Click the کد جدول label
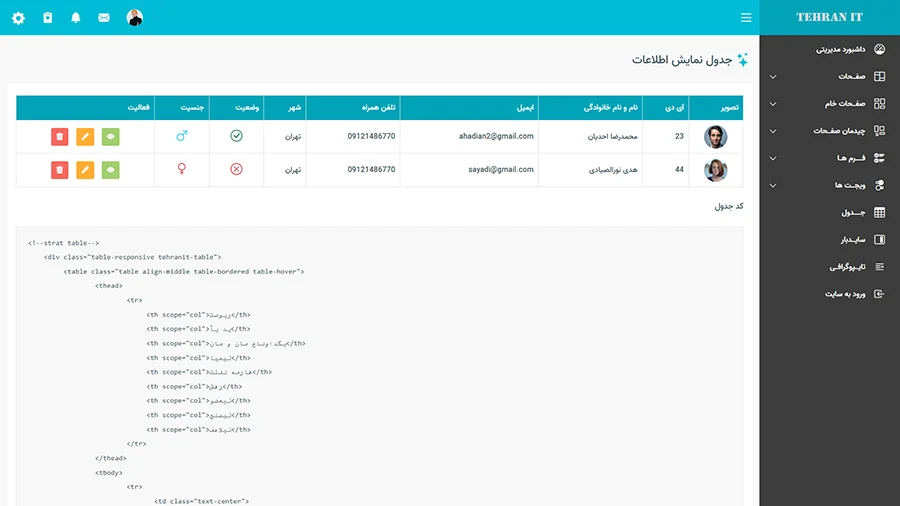 point(729,206)
